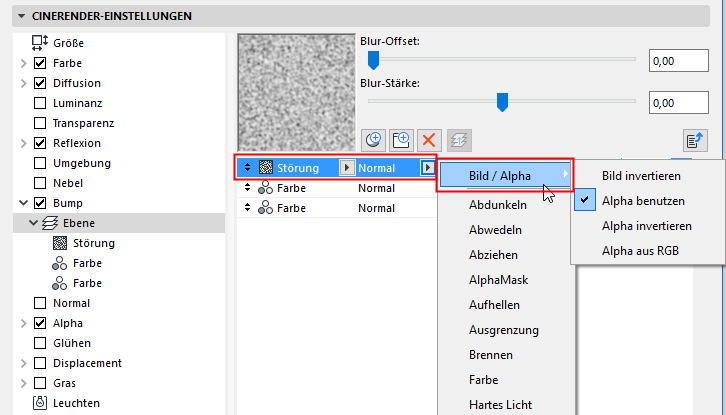Click the Add shader icon button
Viewport: 726px width, 415px height.
point(373,140)
